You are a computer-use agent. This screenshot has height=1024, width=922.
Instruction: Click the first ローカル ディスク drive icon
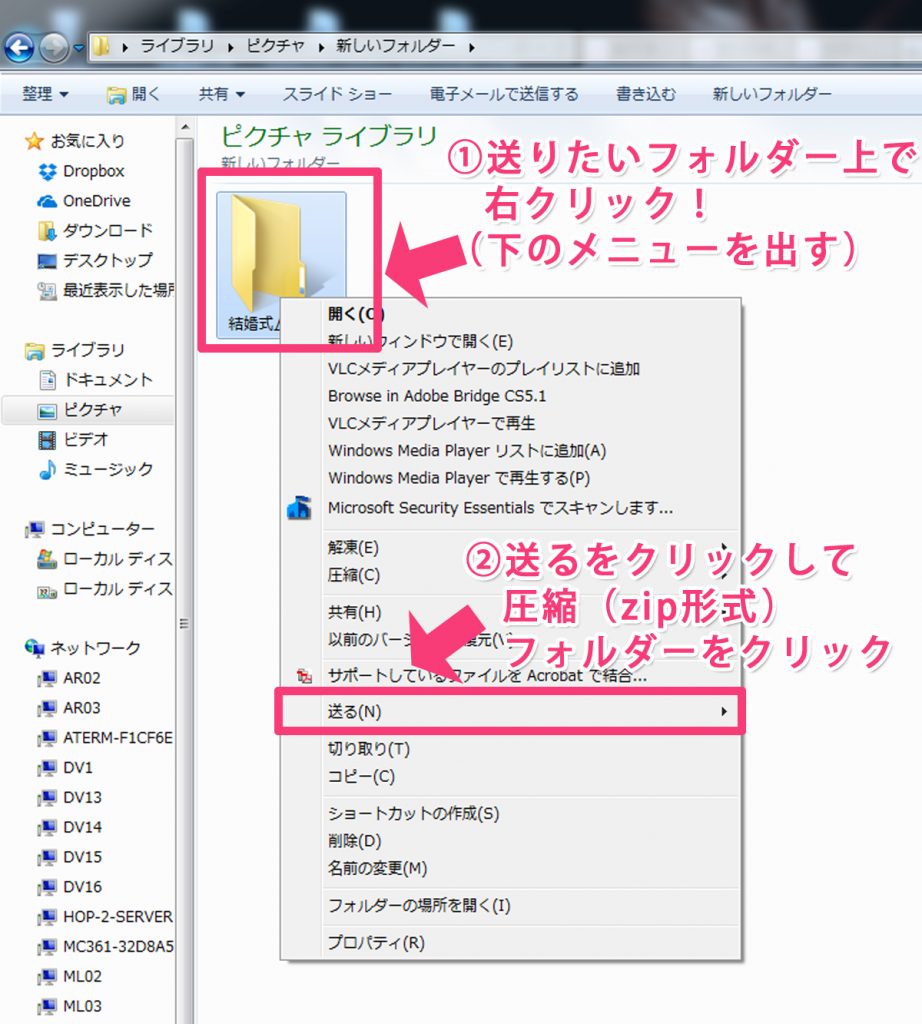(x=47, y=559)
